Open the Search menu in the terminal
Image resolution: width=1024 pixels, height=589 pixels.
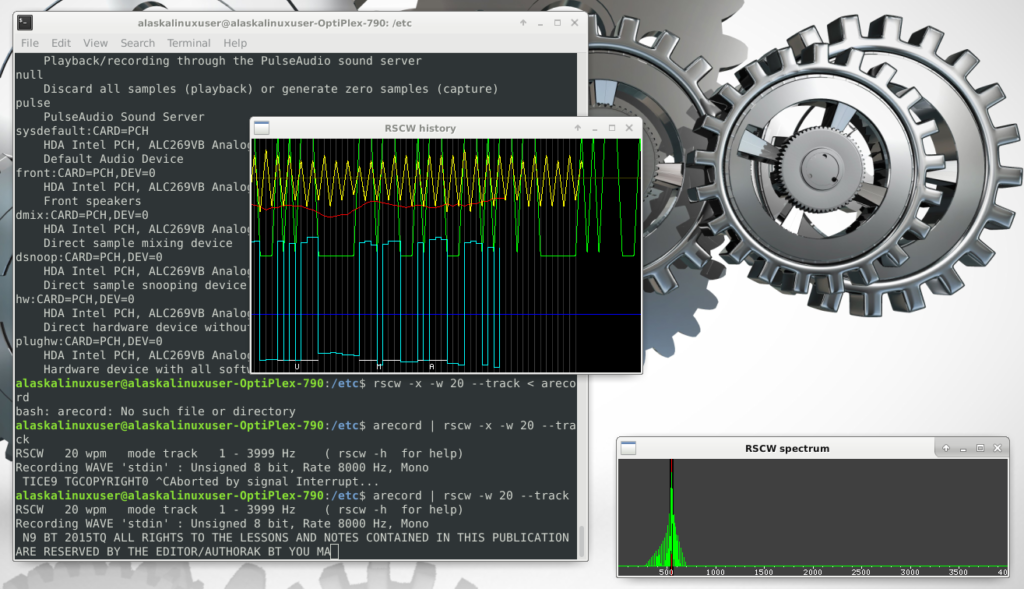coord(137,43)
